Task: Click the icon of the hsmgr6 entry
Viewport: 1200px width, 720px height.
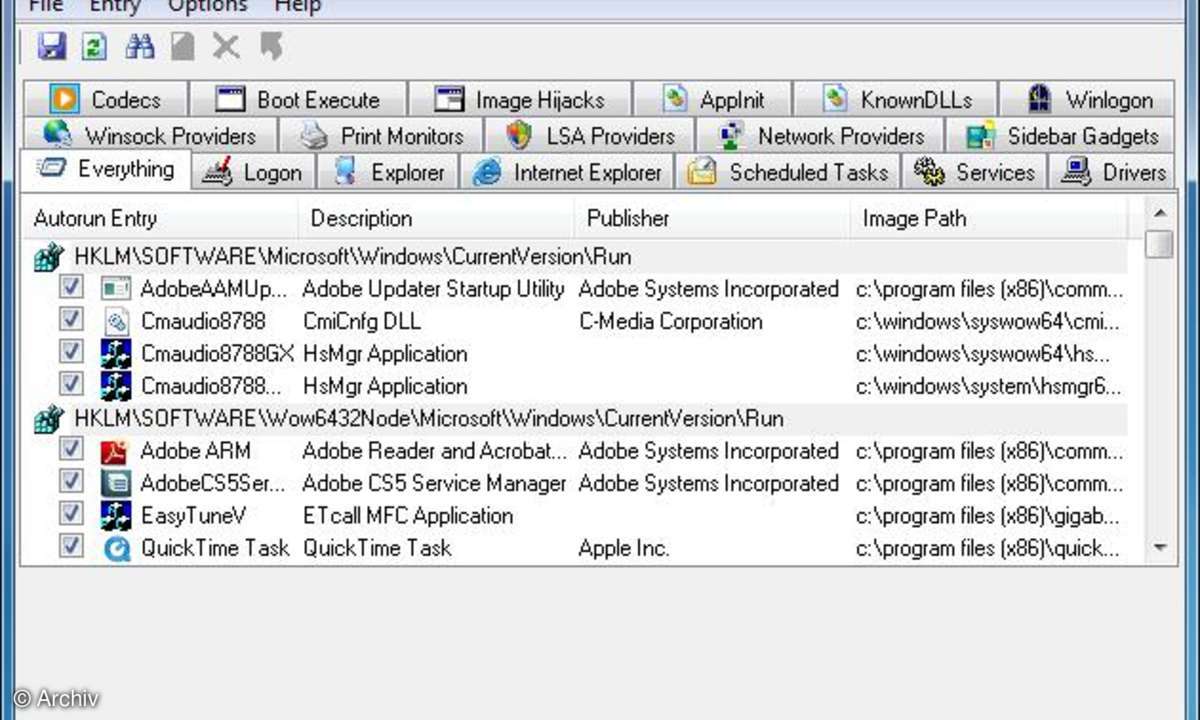Action: [116, 386]
